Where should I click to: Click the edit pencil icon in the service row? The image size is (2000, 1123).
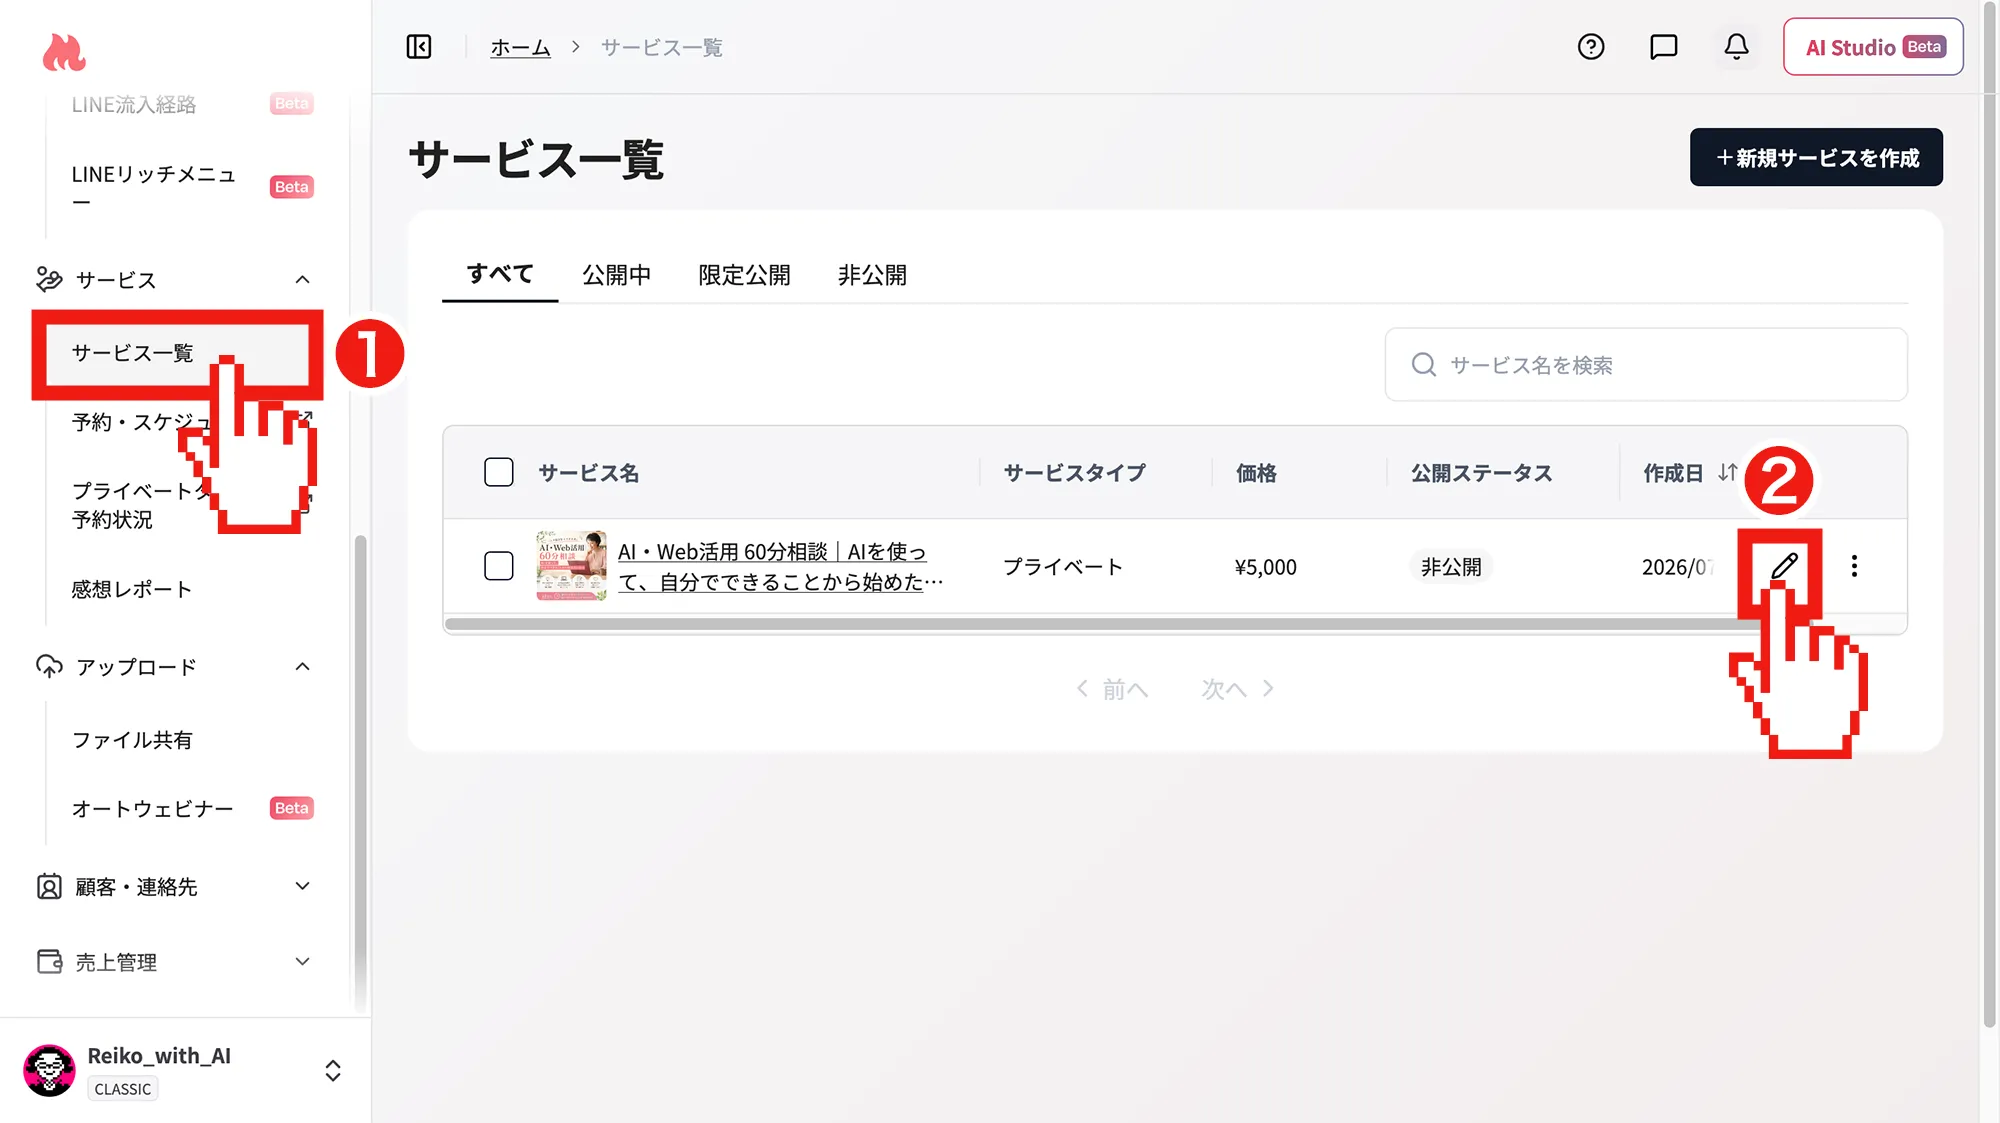(1785, 566)
